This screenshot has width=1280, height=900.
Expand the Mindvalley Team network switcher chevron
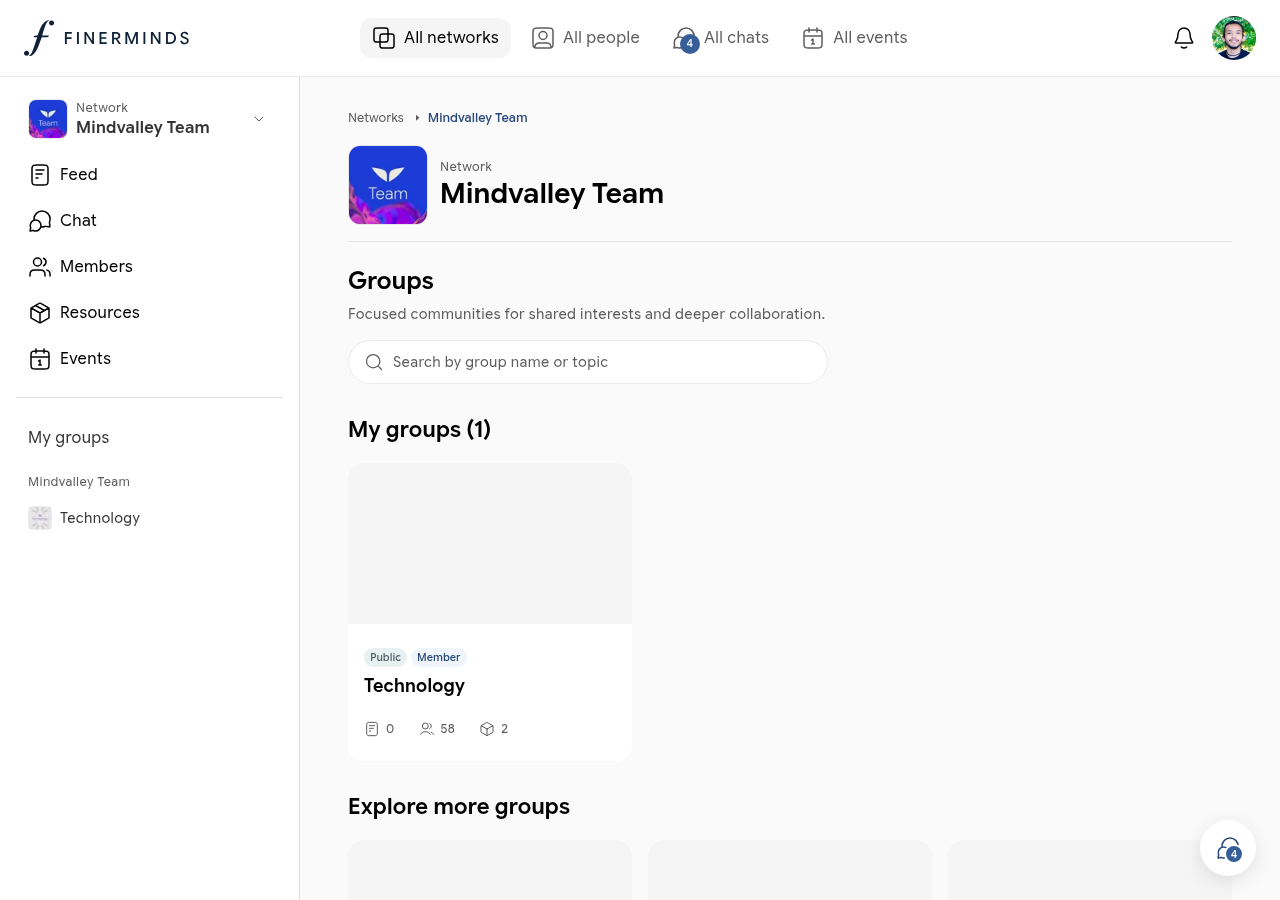click(259, 119)
